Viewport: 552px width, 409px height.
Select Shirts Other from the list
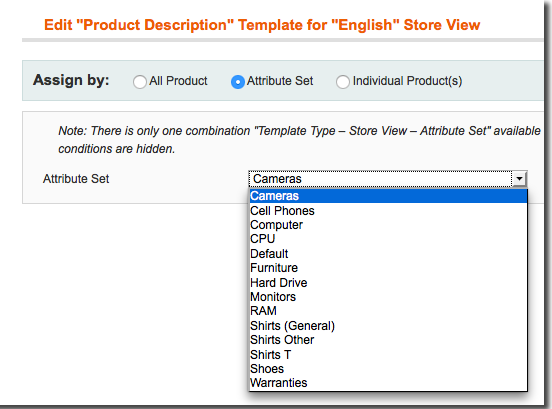coord(388,340)
